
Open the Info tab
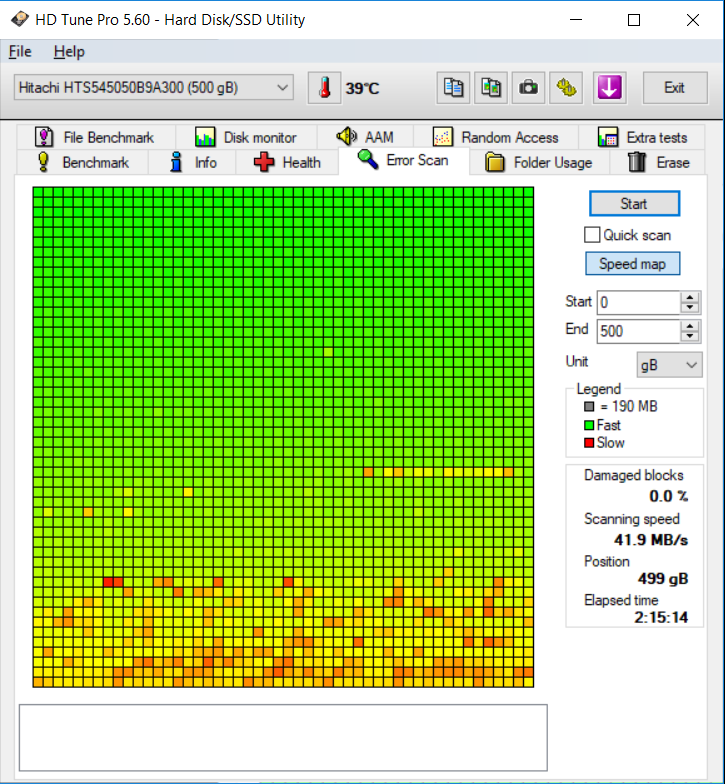192,162
